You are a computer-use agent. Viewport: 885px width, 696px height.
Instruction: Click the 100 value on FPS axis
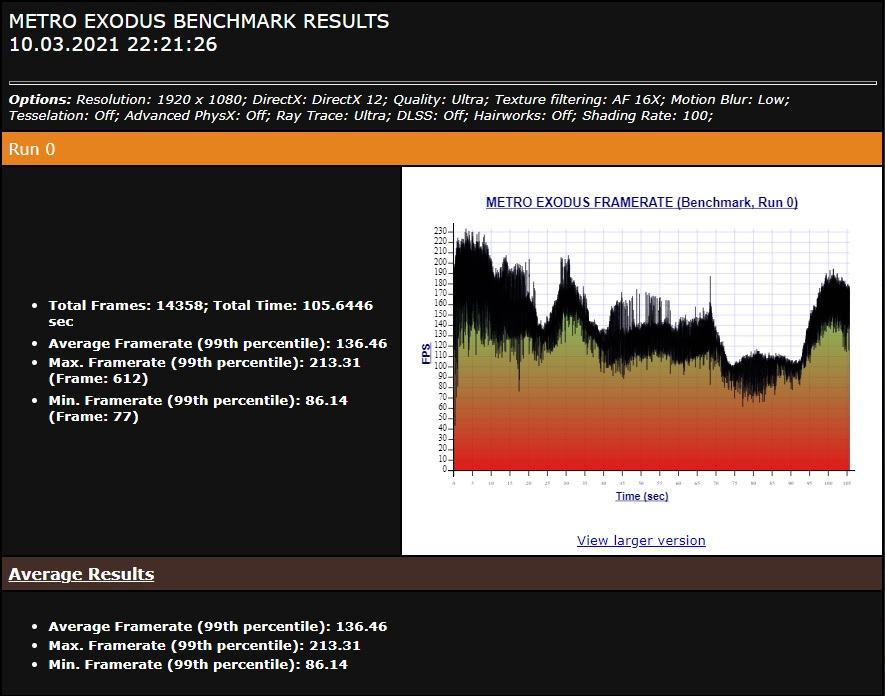pos(440,366)
